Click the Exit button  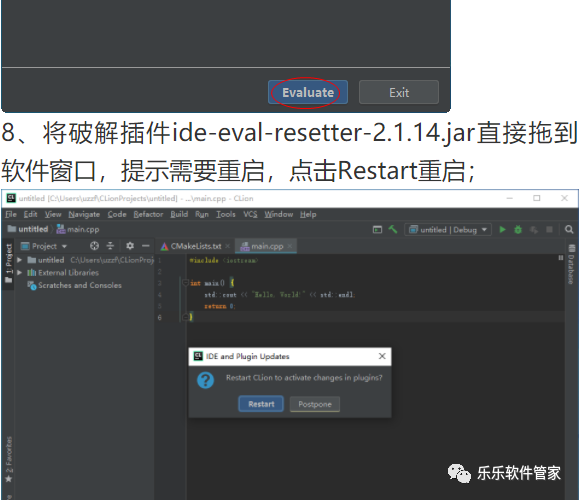pos(399,92)
